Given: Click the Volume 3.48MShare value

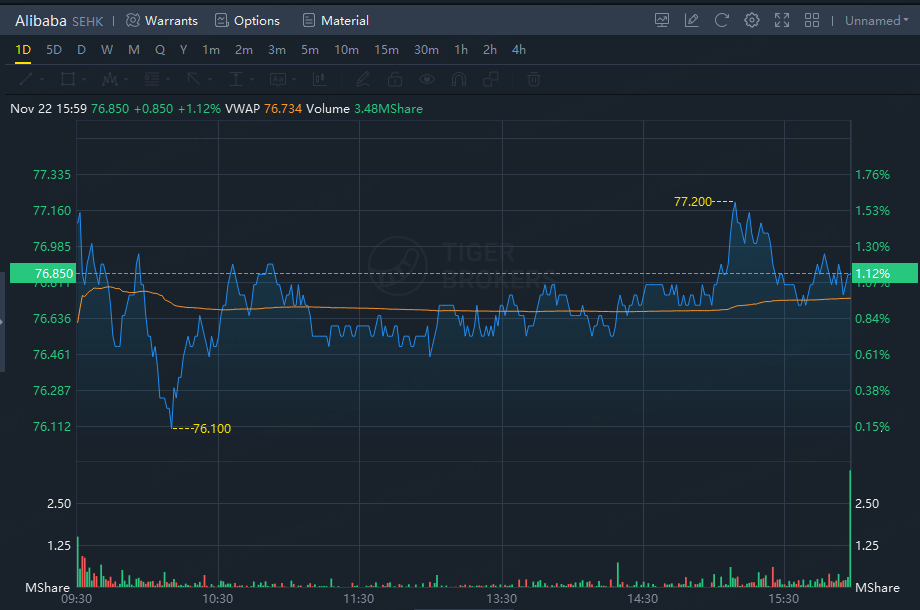Looking at the screenshot, I should tap(388, 109).
